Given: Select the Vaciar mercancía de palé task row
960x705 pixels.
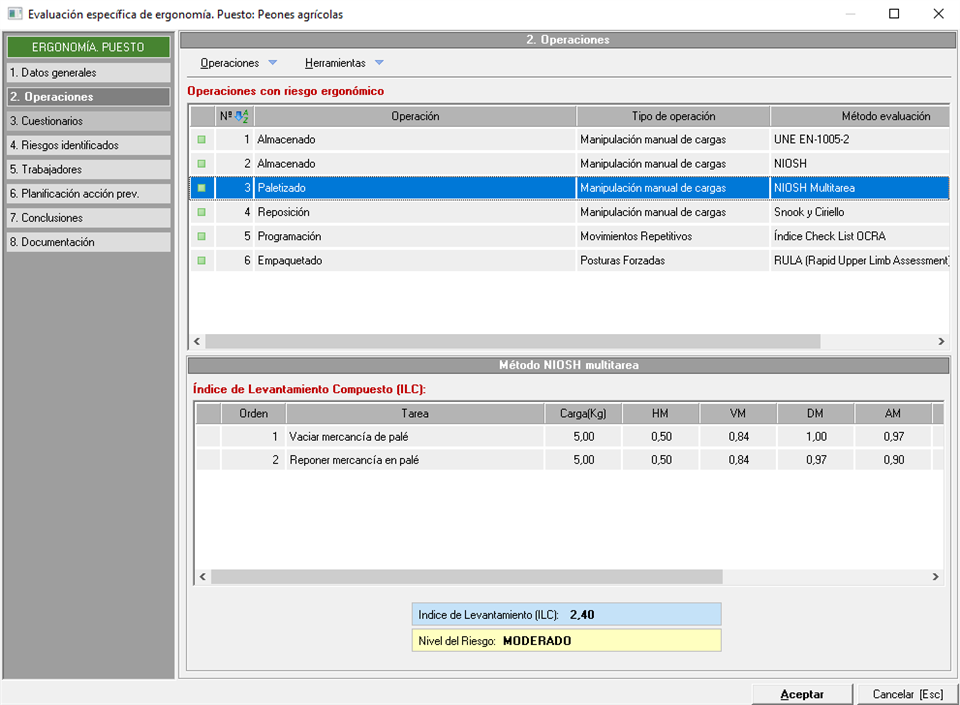Looking at the screenshot, I should 415,437.
